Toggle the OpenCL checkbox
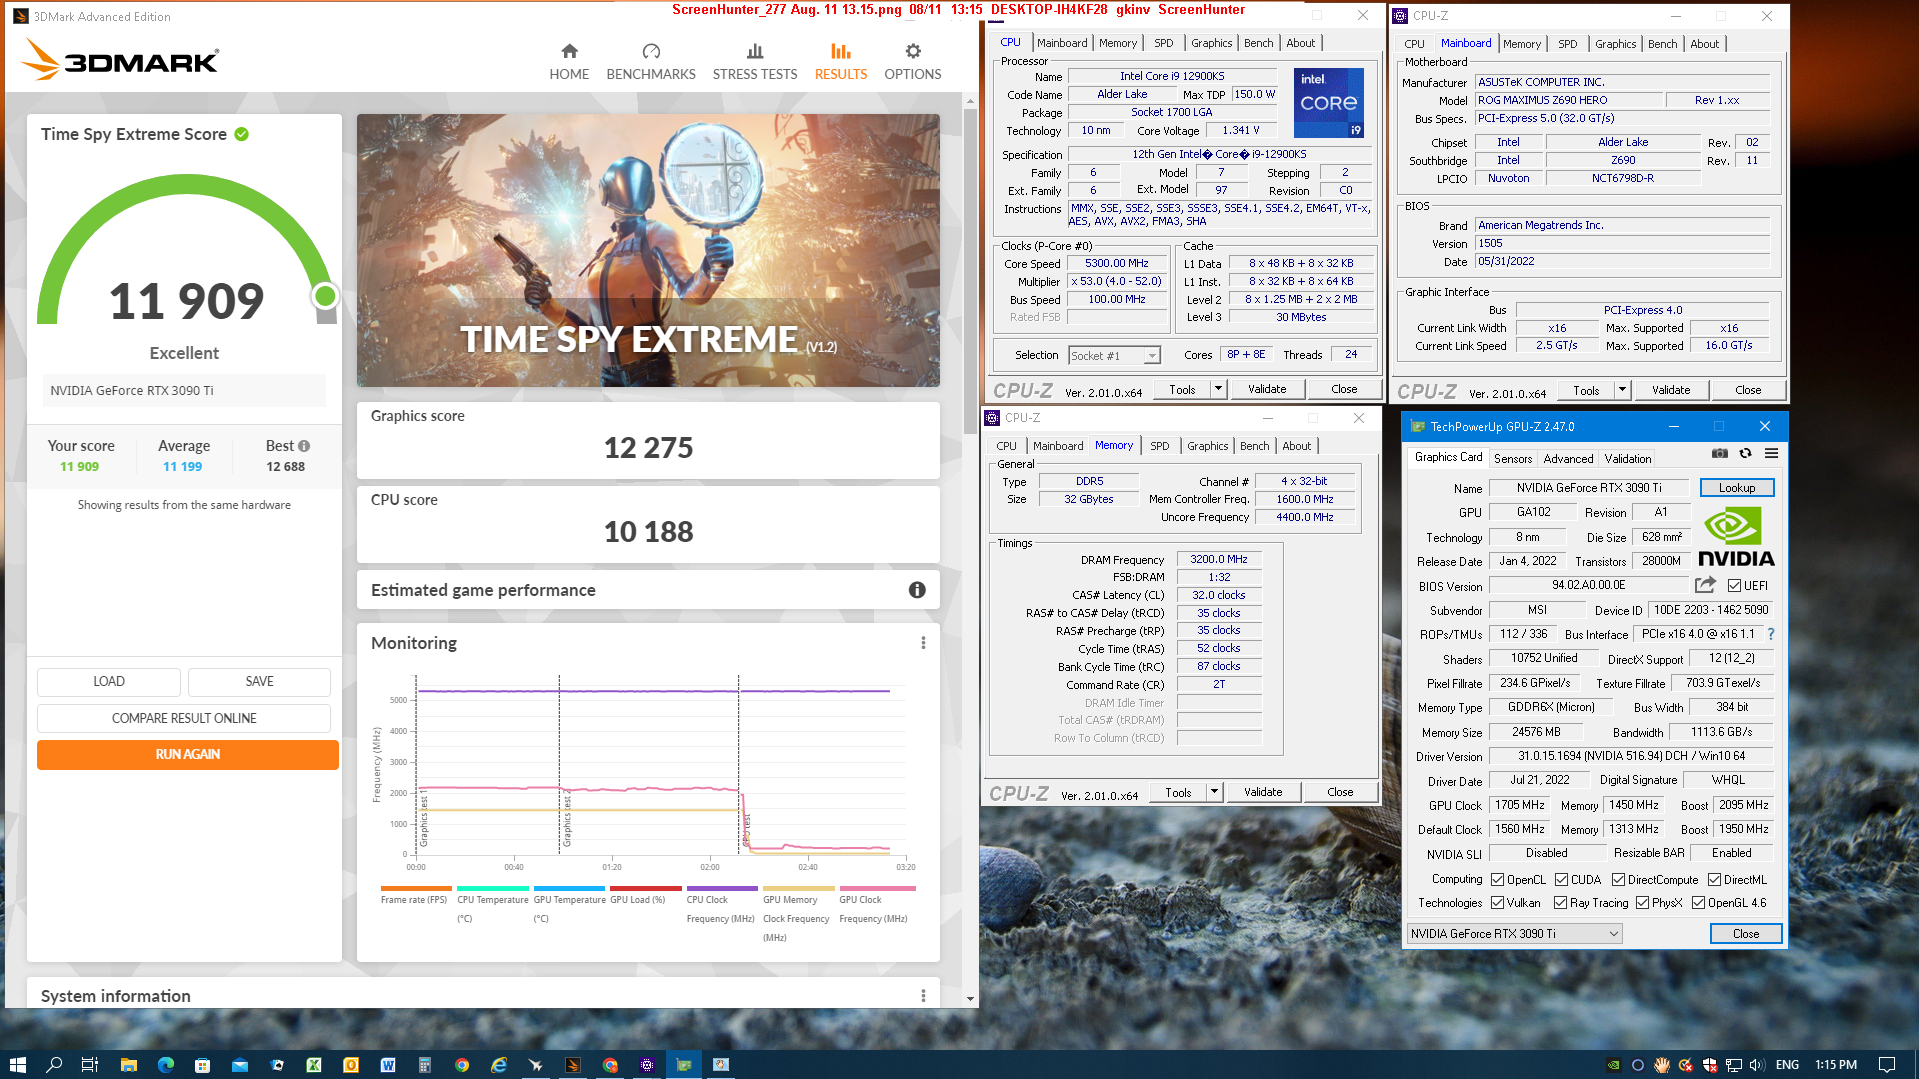Image resolution: width=1919 pixels, height=1079 pixels. (x=1497, y=880)
